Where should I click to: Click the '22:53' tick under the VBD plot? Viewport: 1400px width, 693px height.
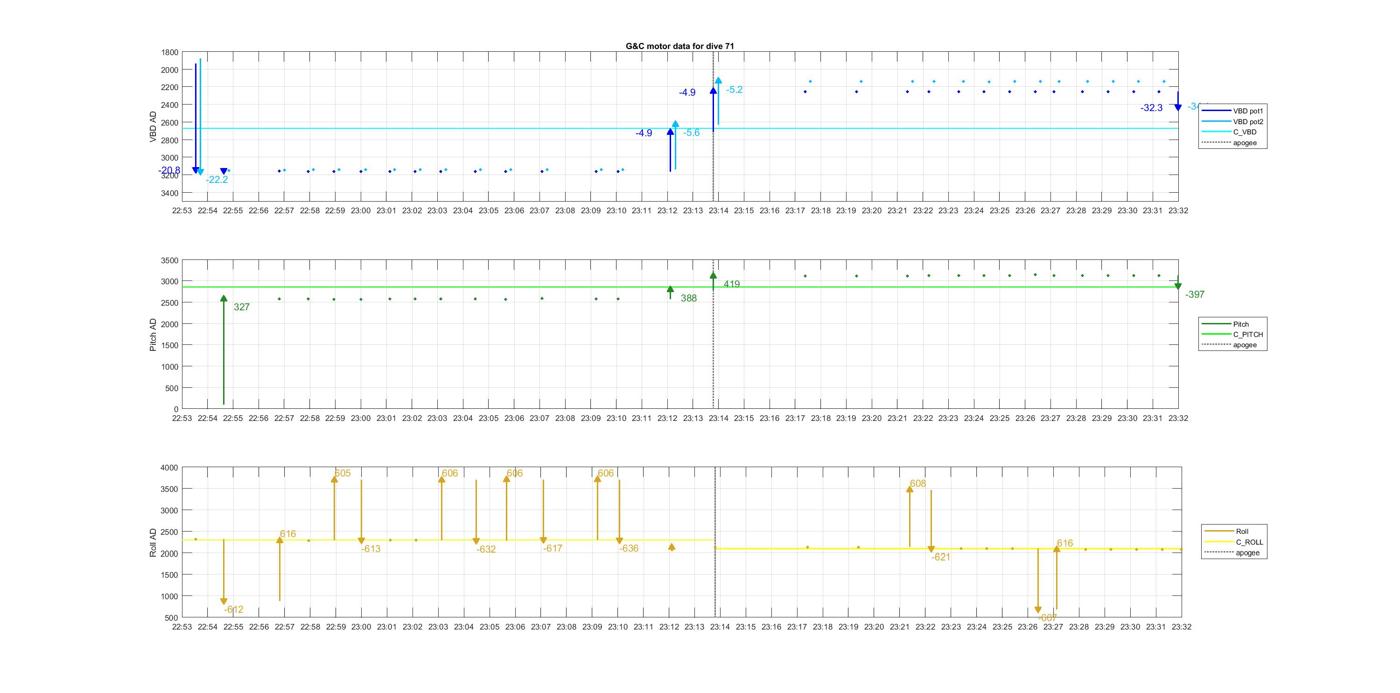point(181,211)
